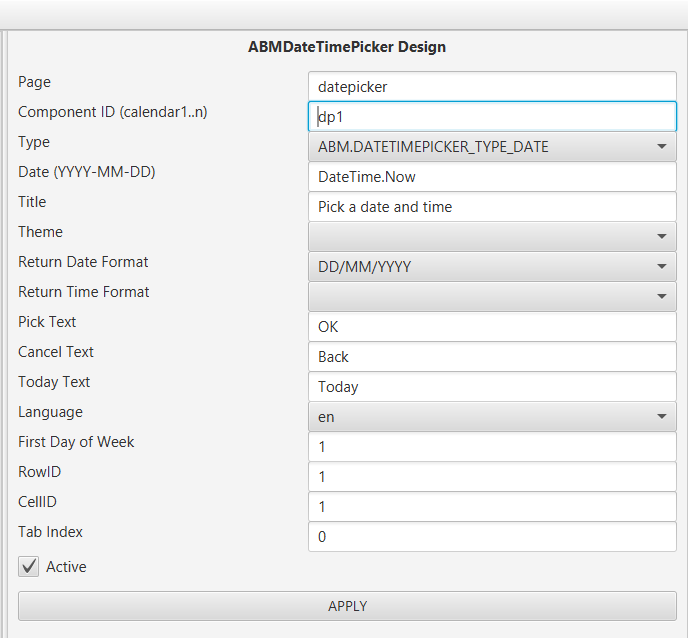Image resolution: width=688 pixels, height=638 pixels.
Task: Click the Pick Text field with OK
Action: click(491, 327)
